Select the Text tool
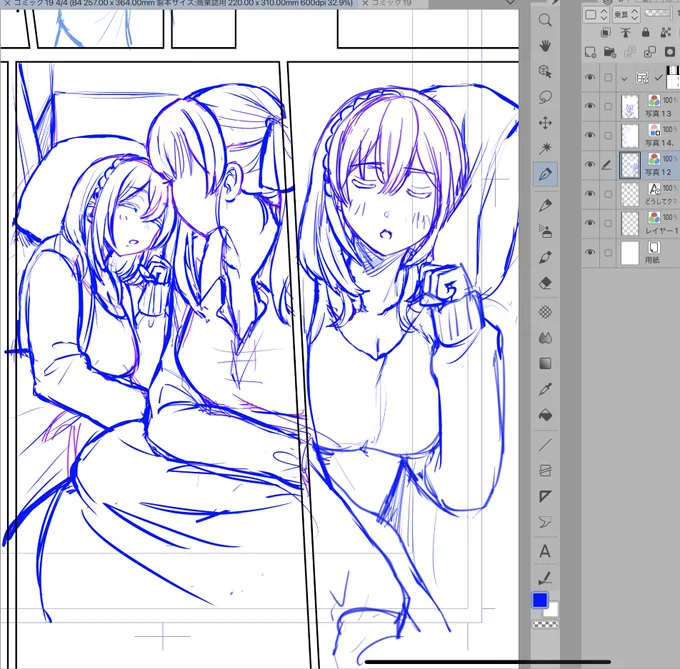This screenshot has height=669, width=680. tap(545, 552)
